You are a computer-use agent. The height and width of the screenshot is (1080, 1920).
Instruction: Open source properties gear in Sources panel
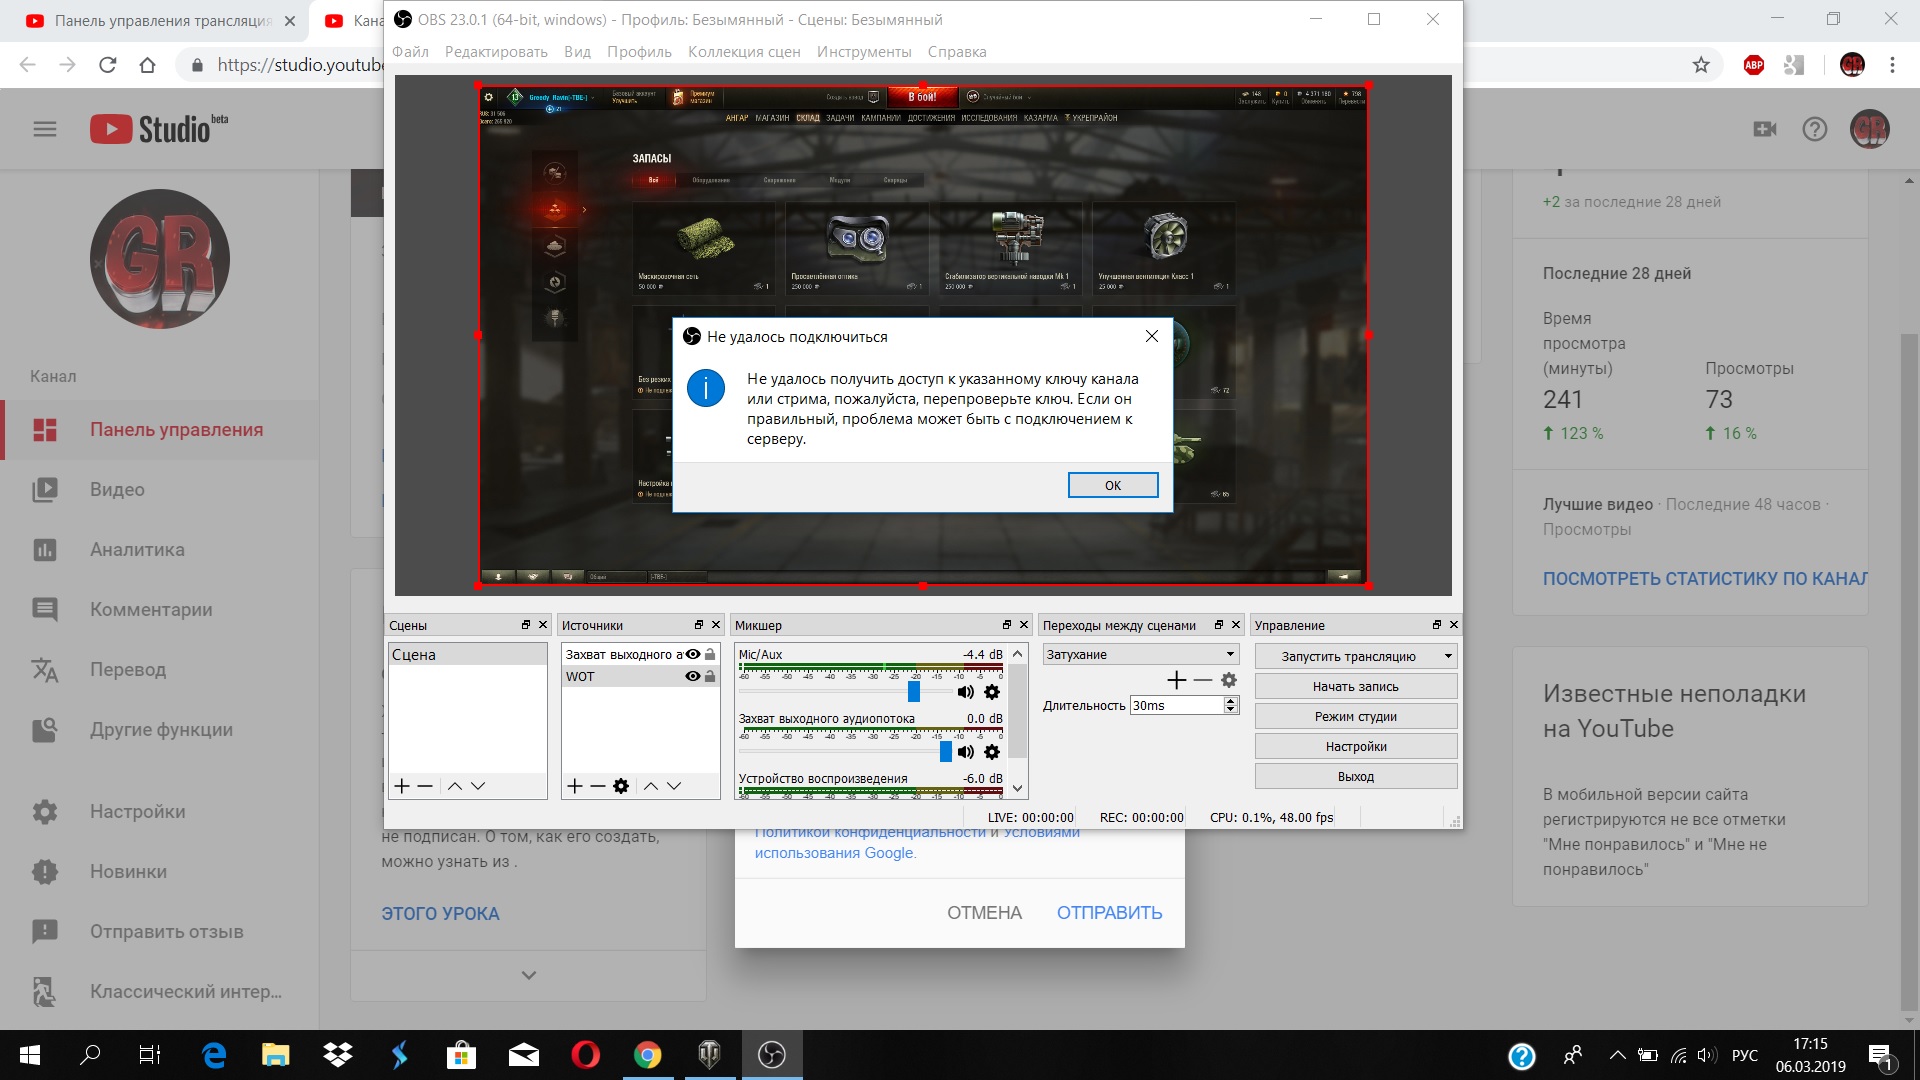click(621, 786)
